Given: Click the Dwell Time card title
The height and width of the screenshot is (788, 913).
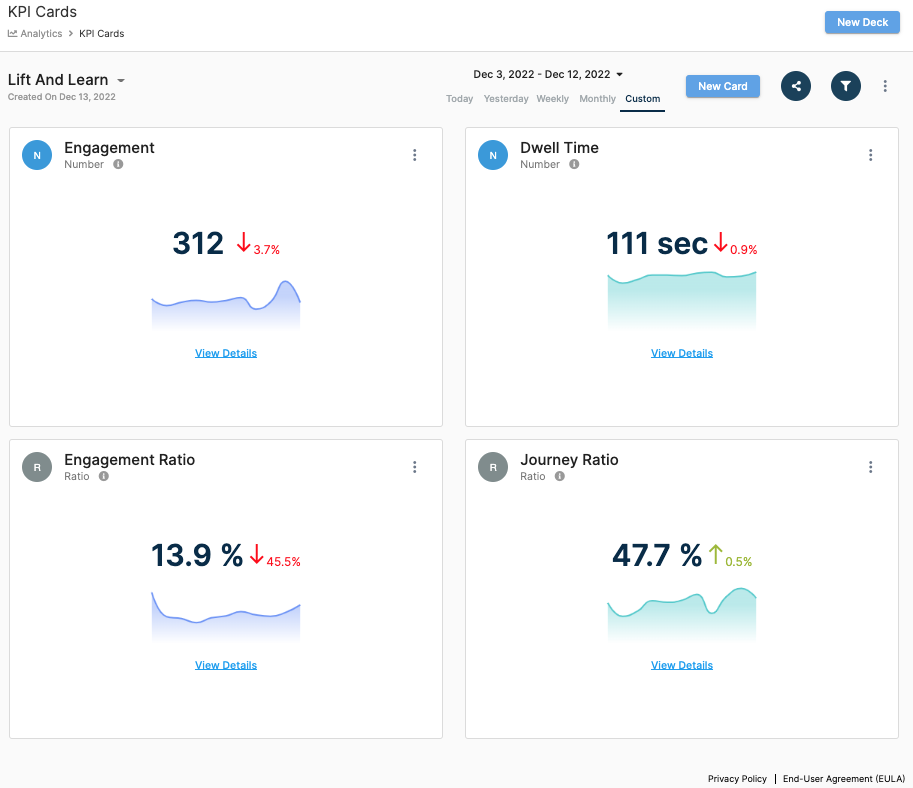Looking at the screenshot, I should [x=559, y=147].
